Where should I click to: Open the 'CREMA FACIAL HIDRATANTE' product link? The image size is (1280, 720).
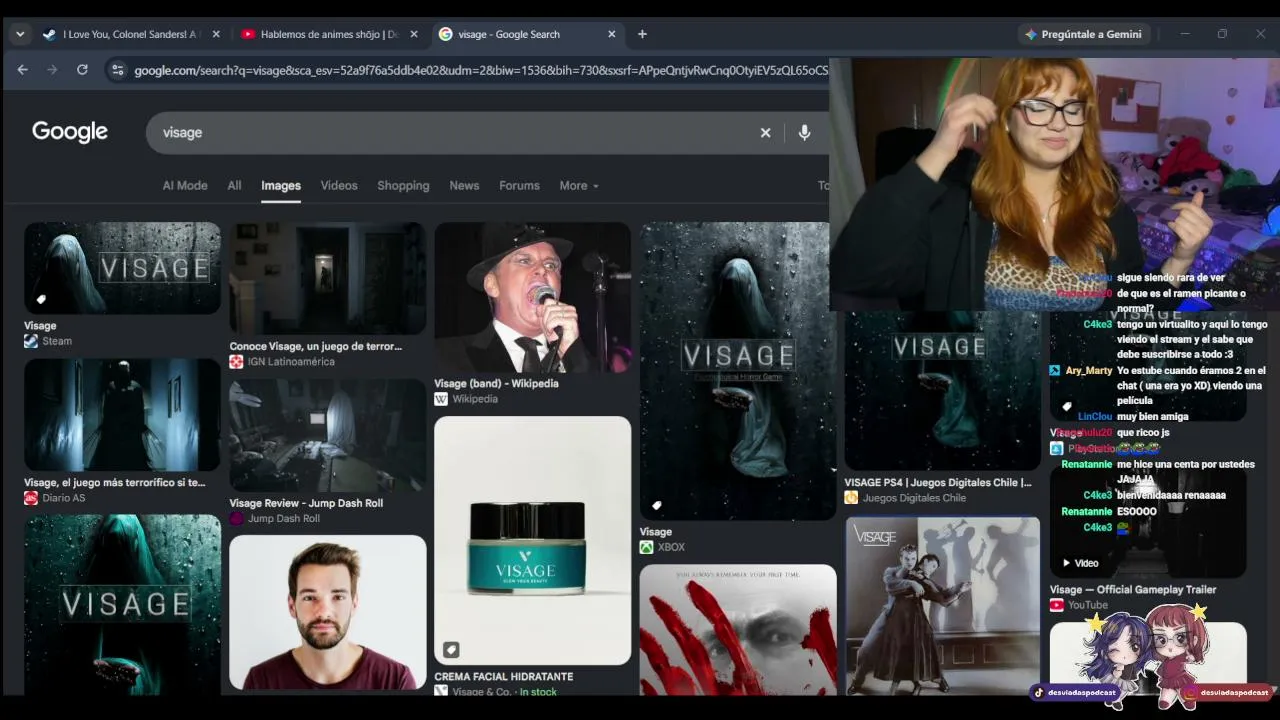click(503, 676)
